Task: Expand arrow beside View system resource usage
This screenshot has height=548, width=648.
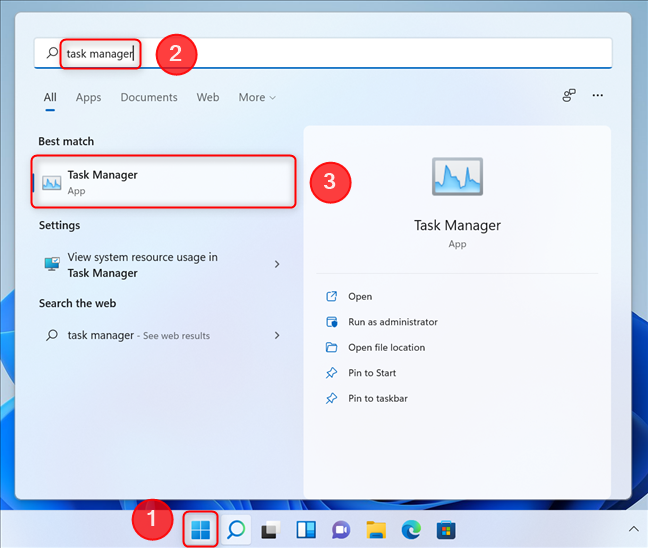Action: pyautogui.click(x=277, y=264)
